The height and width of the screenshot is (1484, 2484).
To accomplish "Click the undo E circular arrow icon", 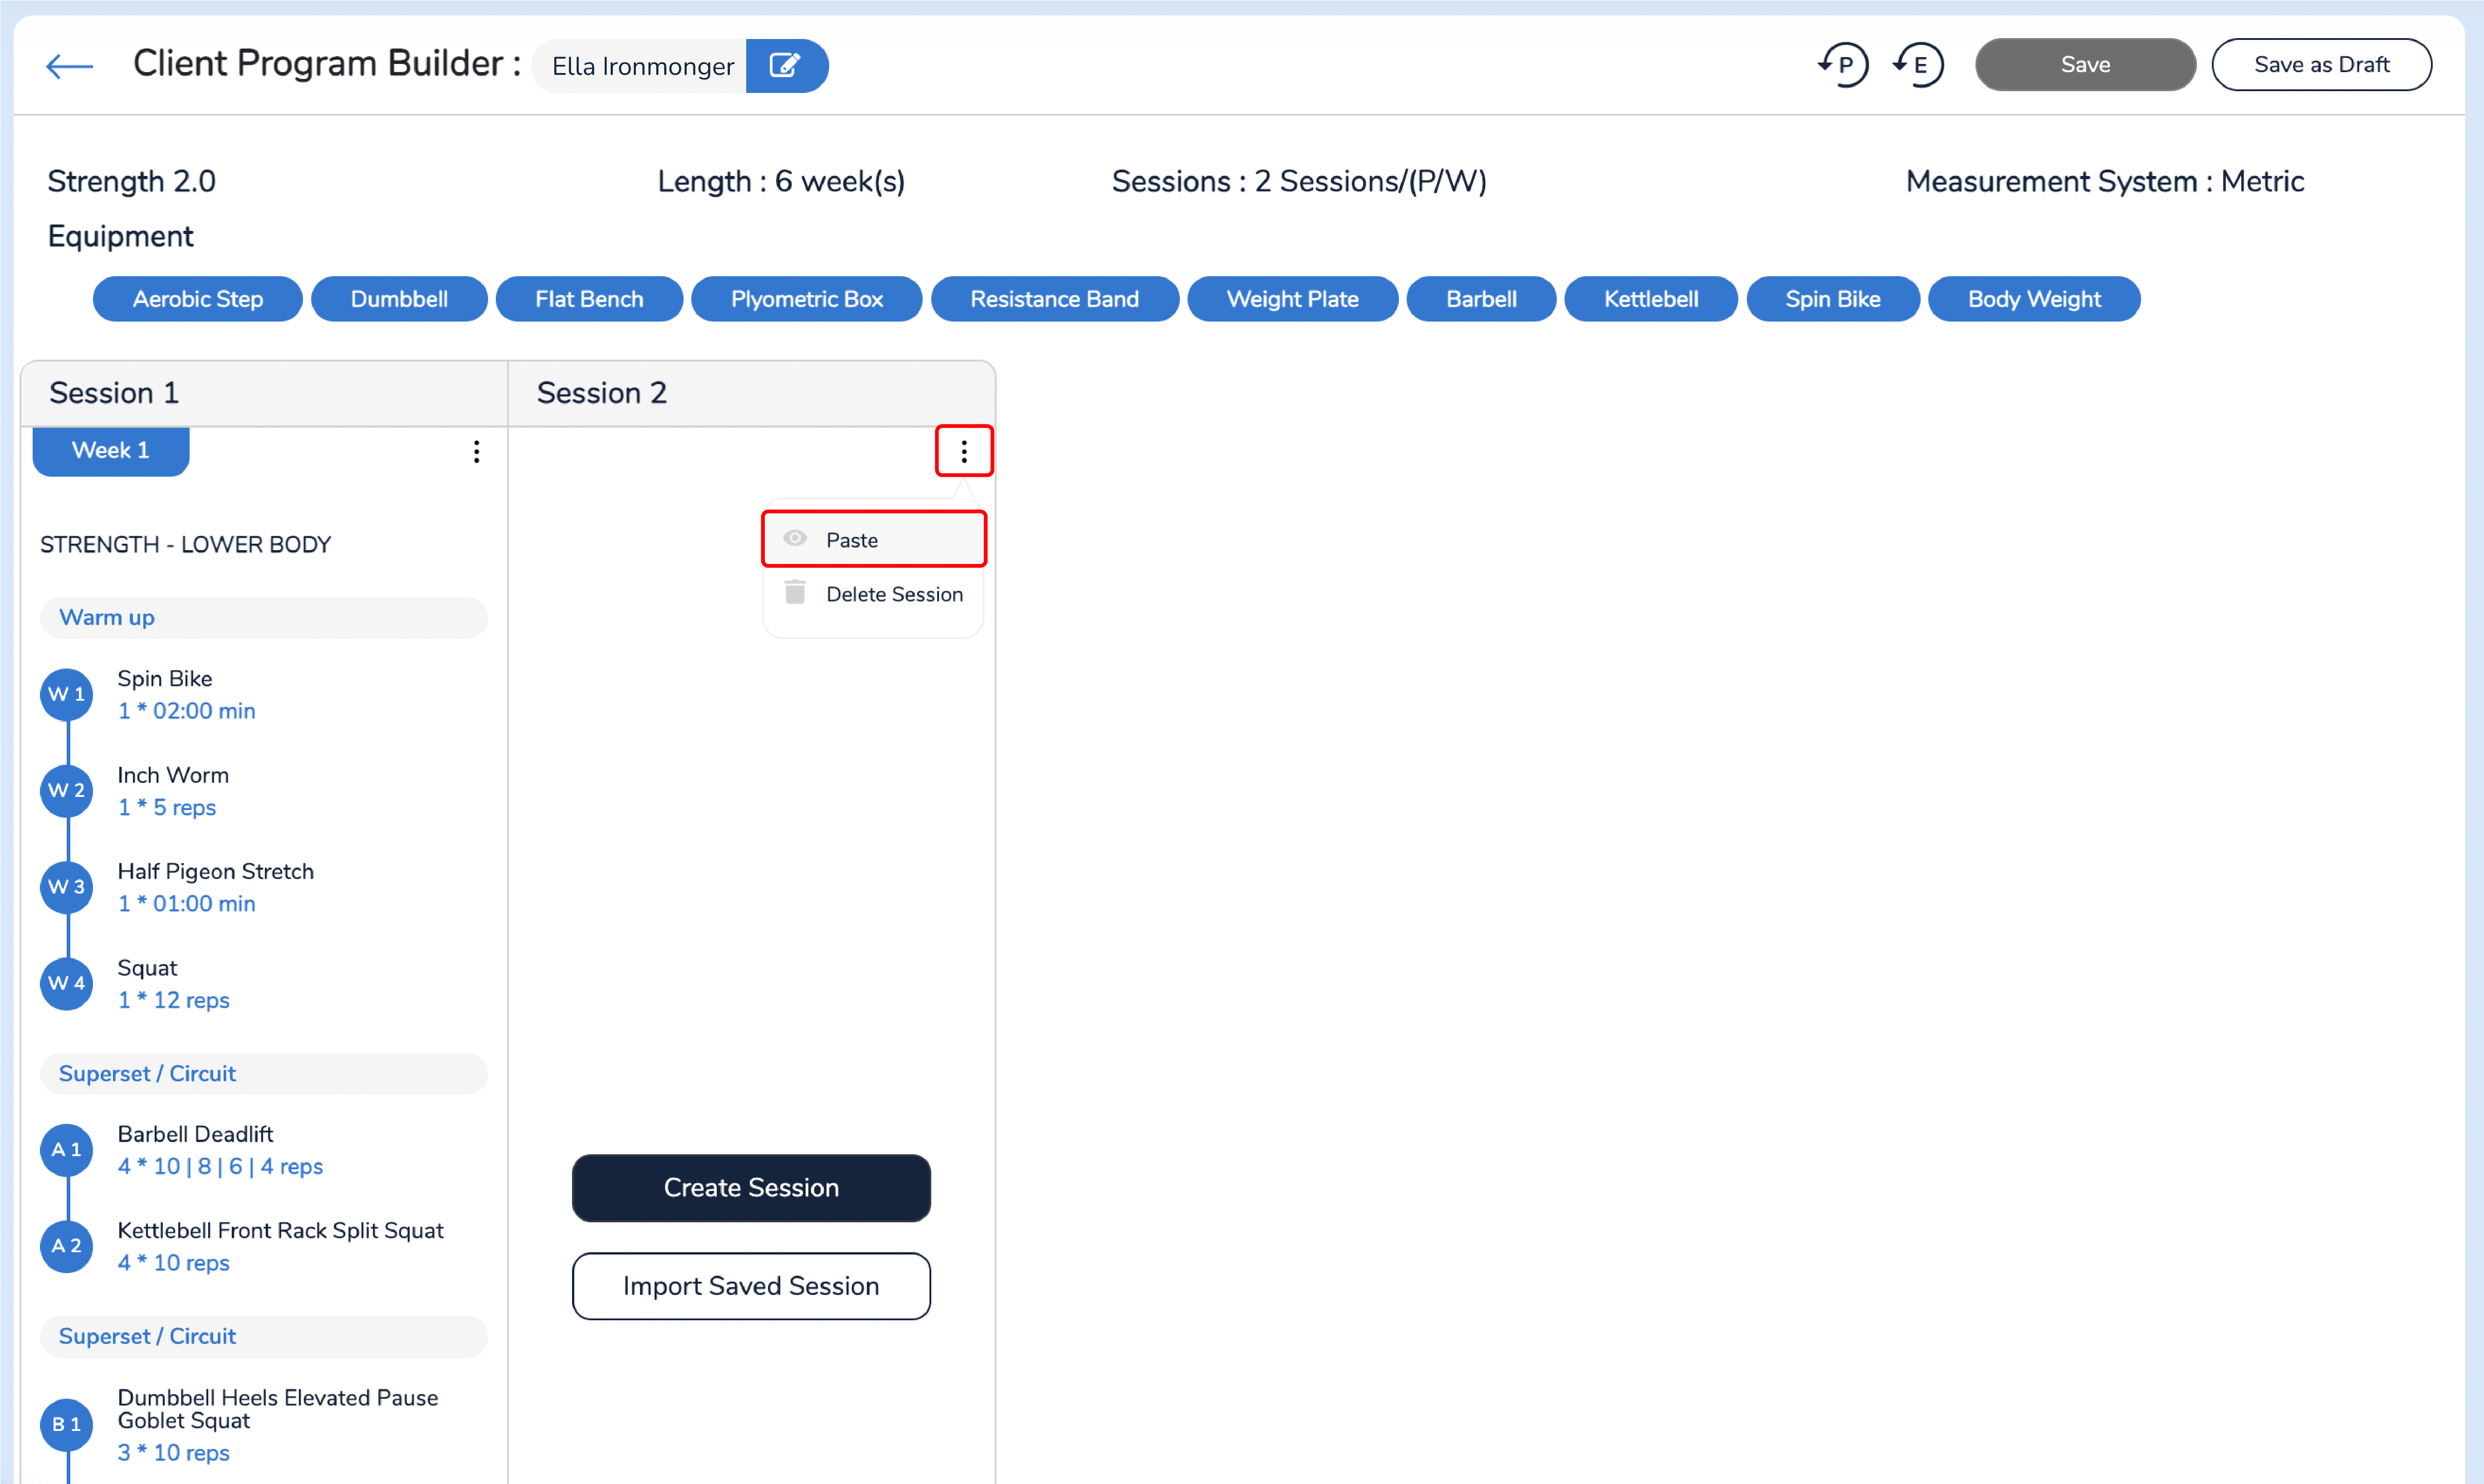I will point(1918,65).
